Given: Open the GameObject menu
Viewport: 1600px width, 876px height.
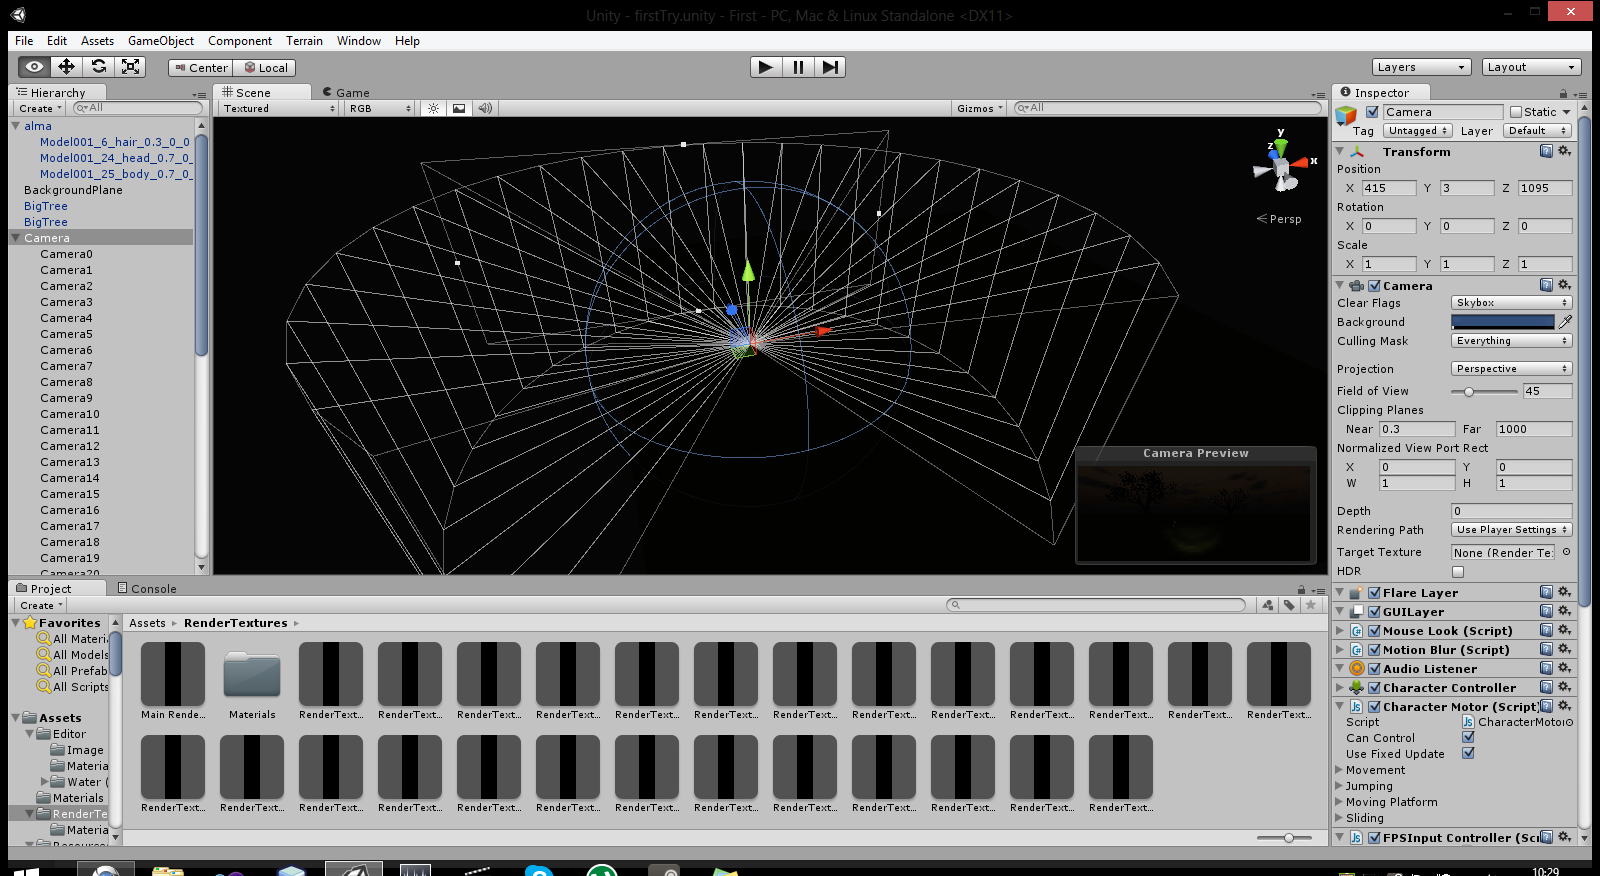Looking at the screenshot, I should click(x=161, y=41).
